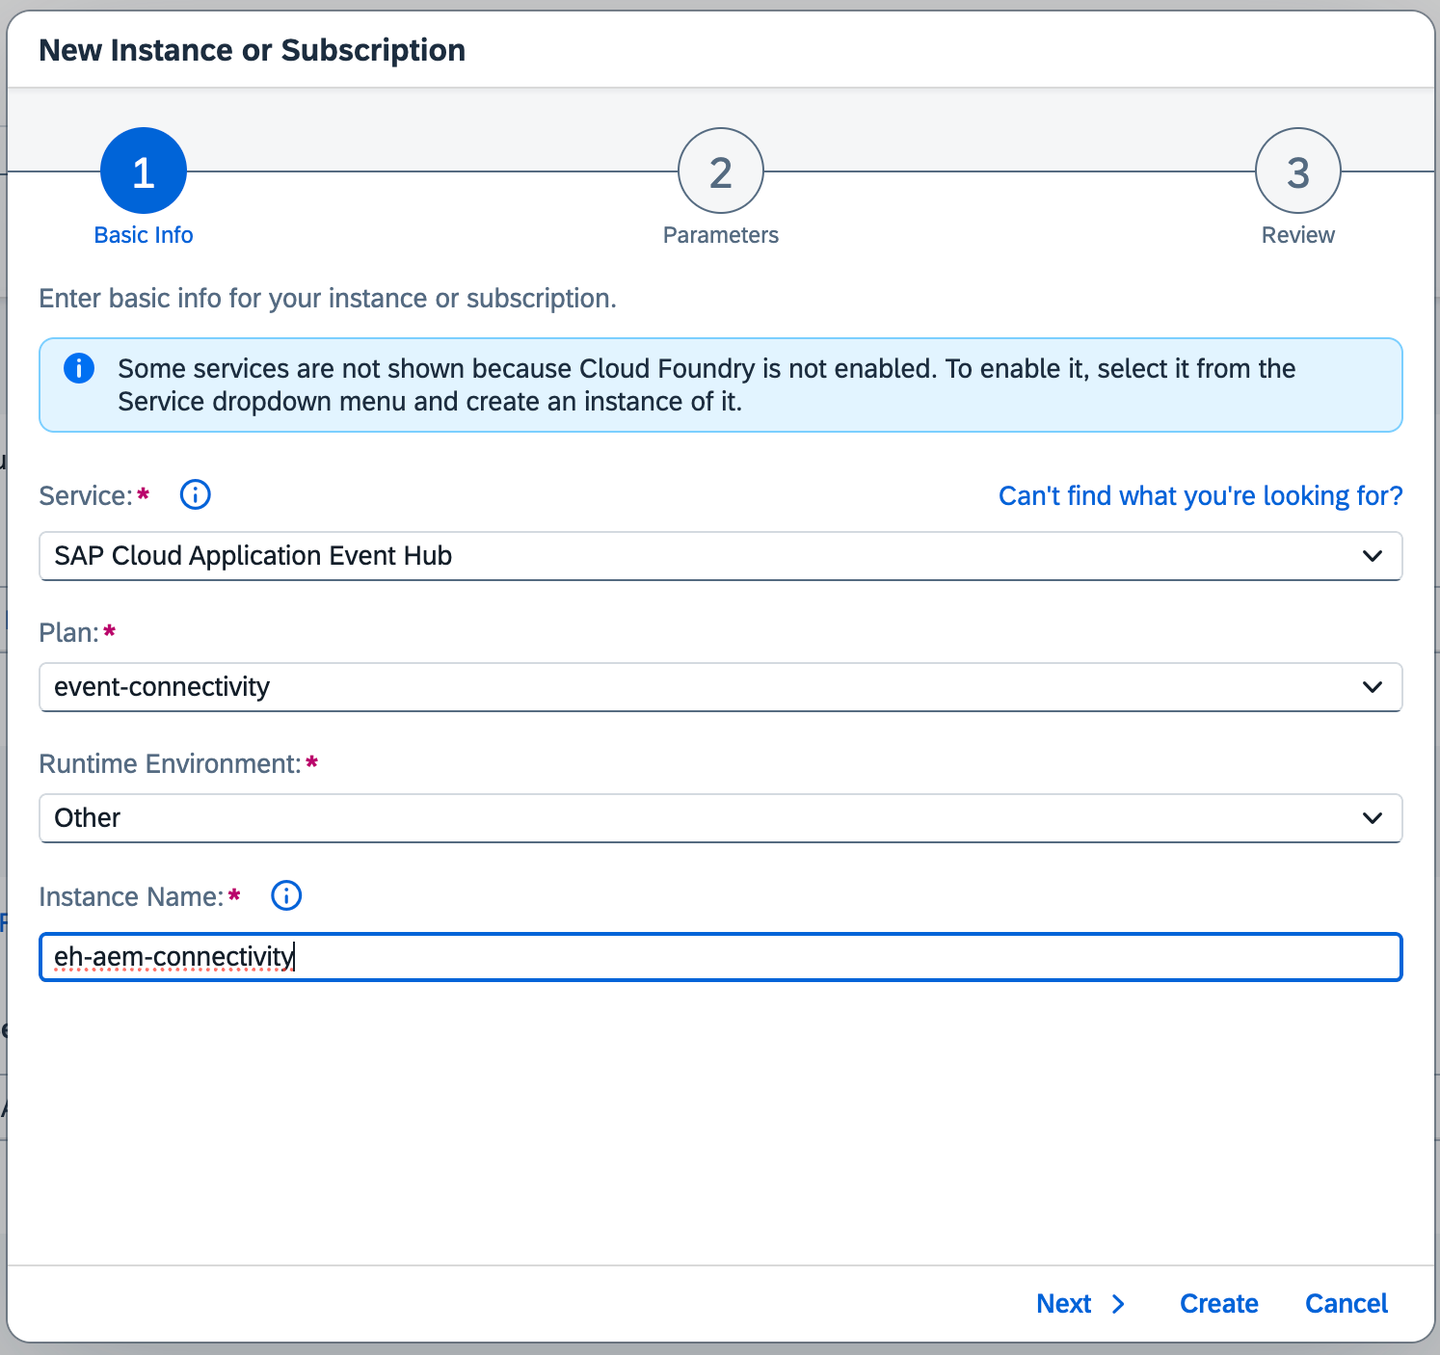Jump to step 2 circle
1440x1355 pixels.
(721, 171)
